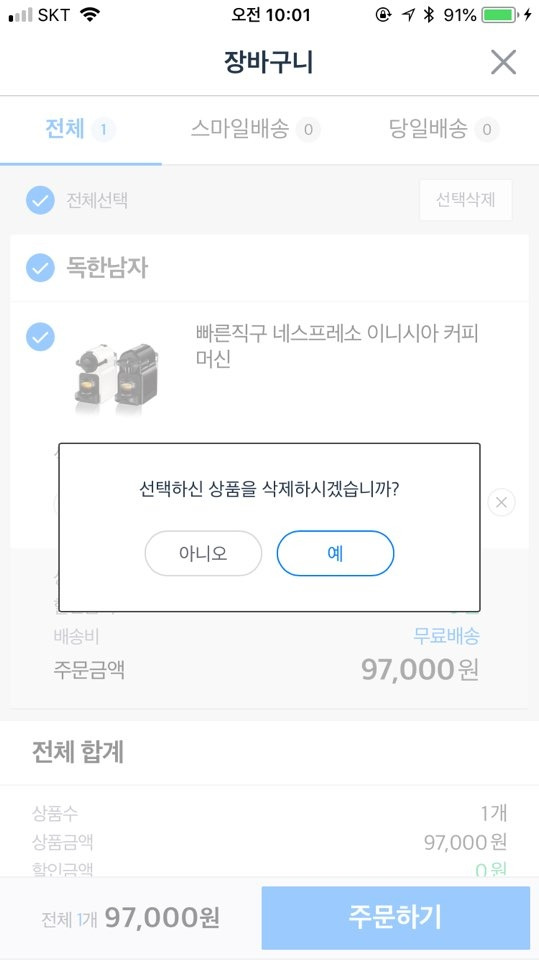539x960 pixels.
Task: Switch to the 전체 tab
Action: (80, 129)
